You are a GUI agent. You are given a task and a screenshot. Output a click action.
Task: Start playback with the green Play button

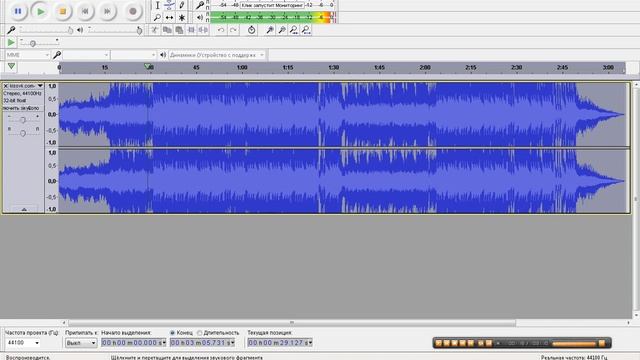[40, 11]
